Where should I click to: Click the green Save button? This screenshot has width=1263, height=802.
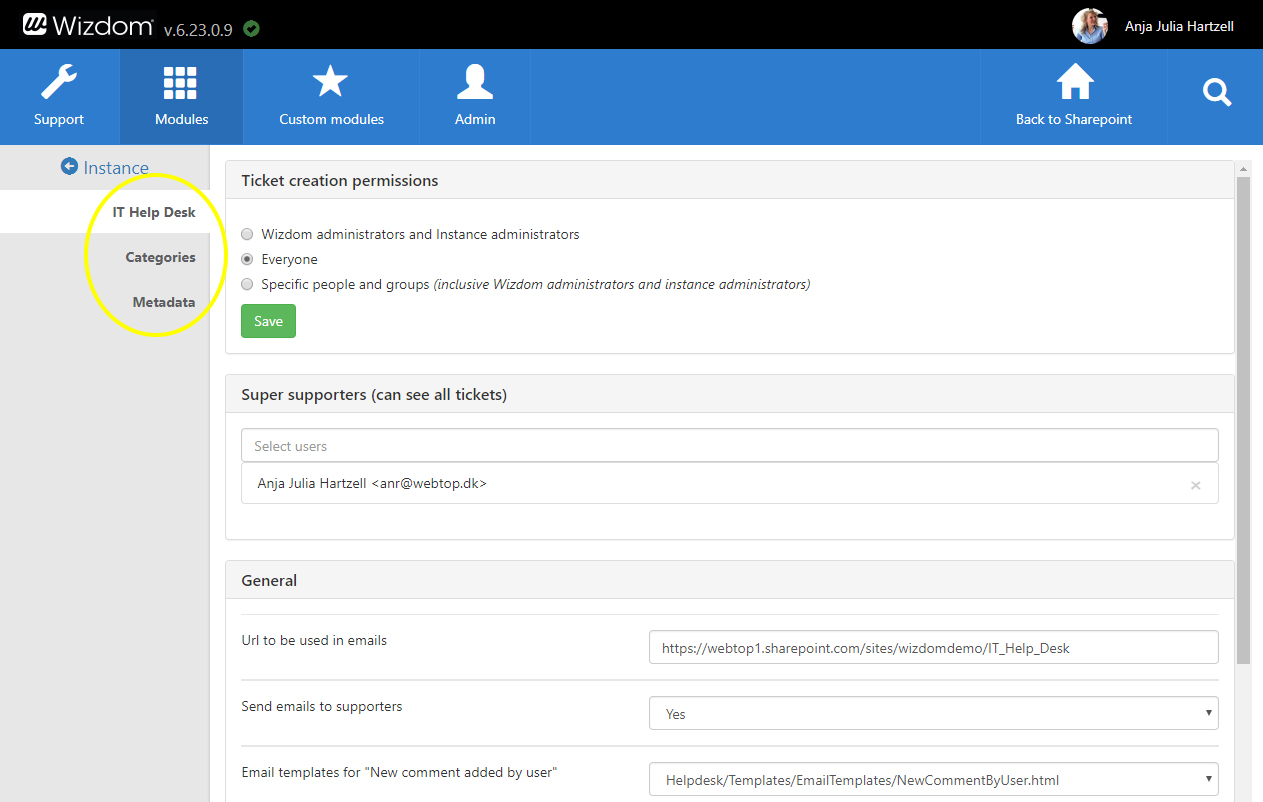(x=268, y=321)
